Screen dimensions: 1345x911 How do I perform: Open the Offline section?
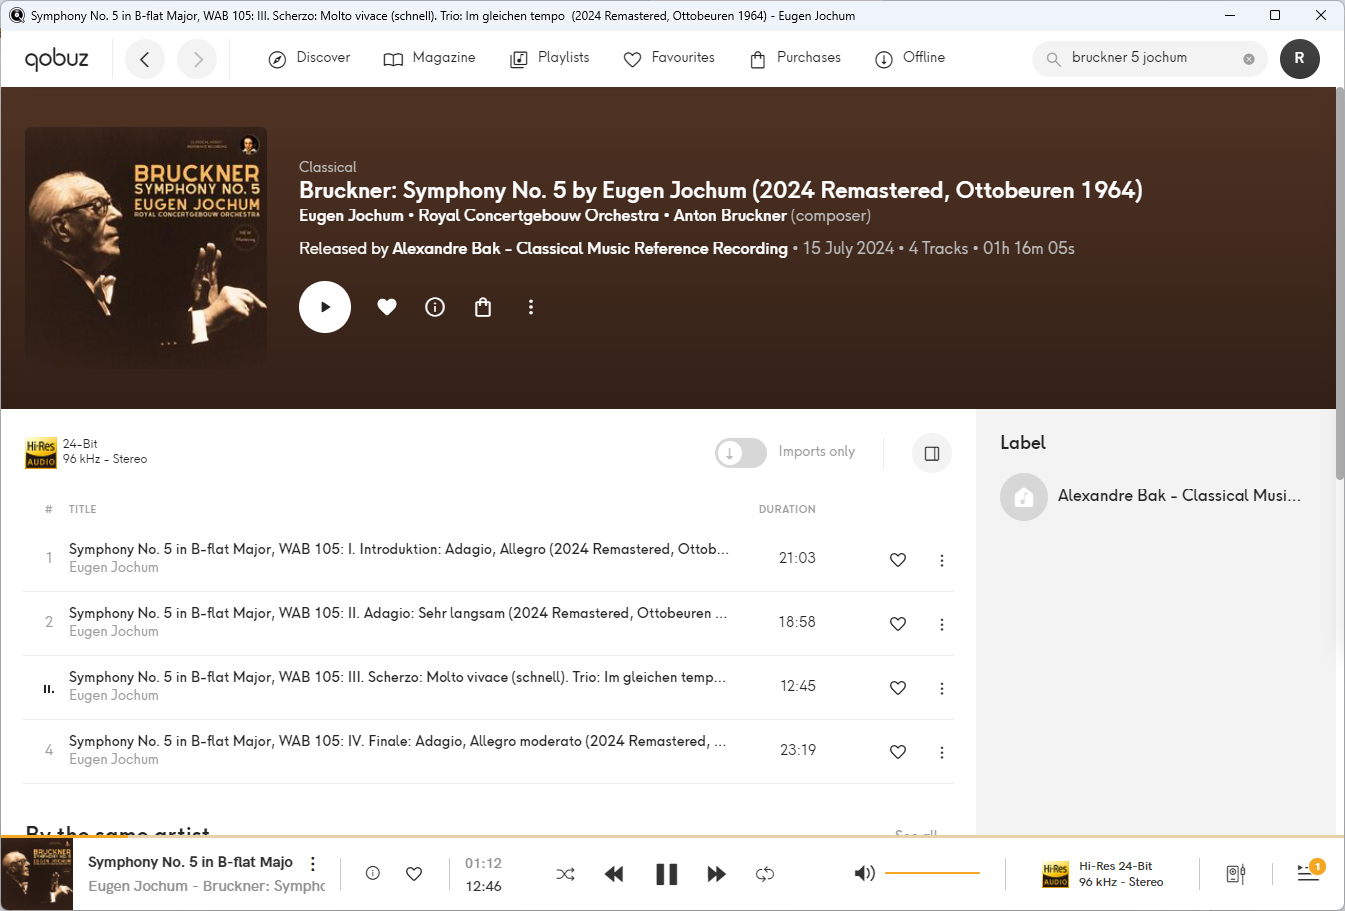click(x=909, y=58)
